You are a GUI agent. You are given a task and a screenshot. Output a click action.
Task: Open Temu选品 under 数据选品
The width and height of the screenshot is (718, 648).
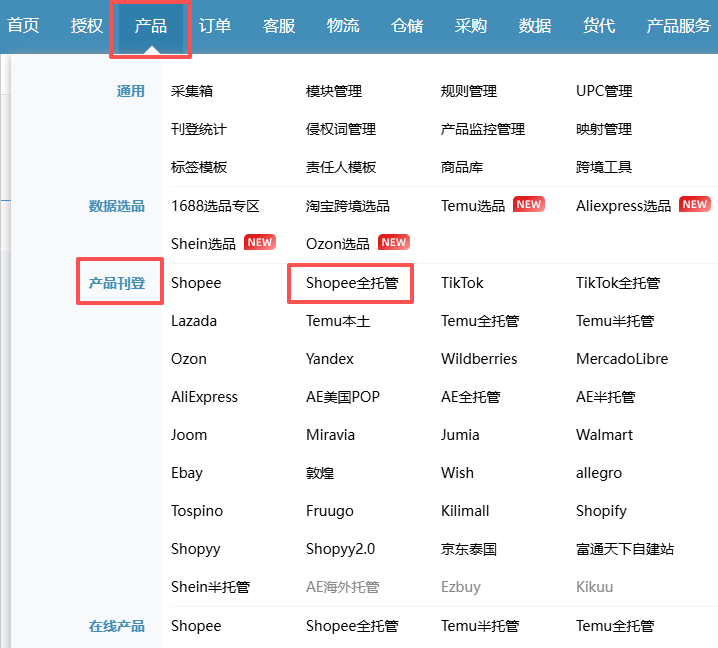(473, 206)
